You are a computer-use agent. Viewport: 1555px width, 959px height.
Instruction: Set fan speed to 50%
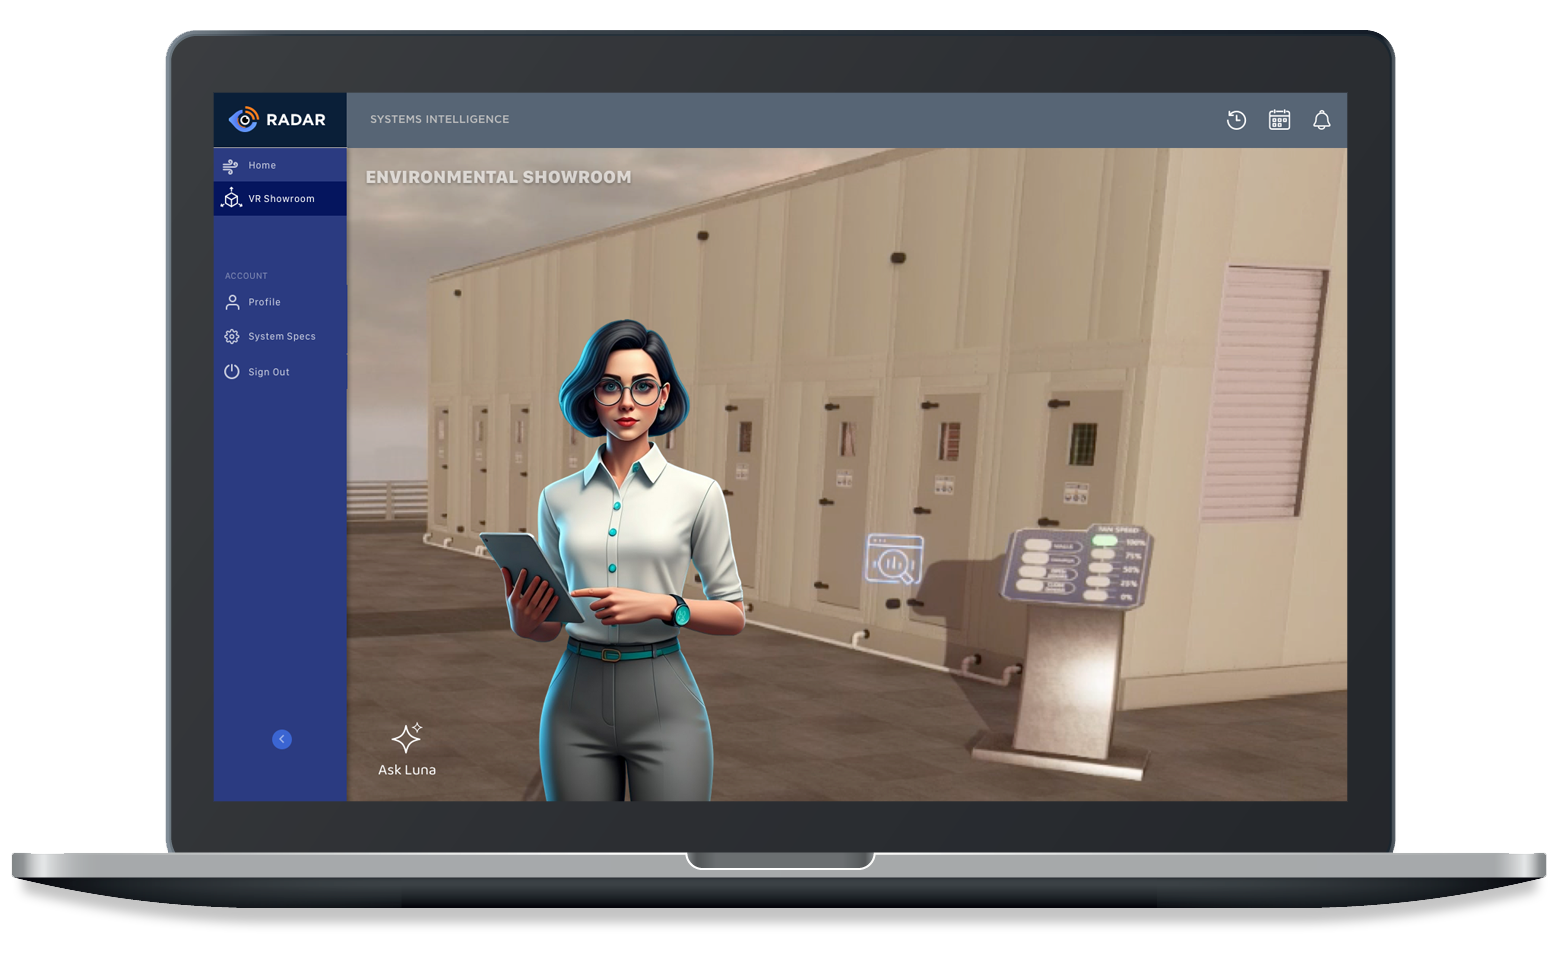[1101, 568]
